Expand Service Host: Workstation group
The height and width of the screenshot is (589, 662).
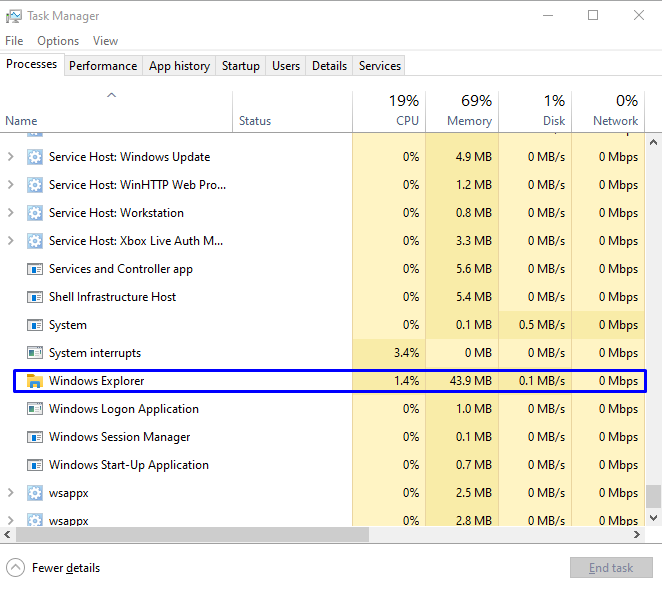[x=11, y=213]
